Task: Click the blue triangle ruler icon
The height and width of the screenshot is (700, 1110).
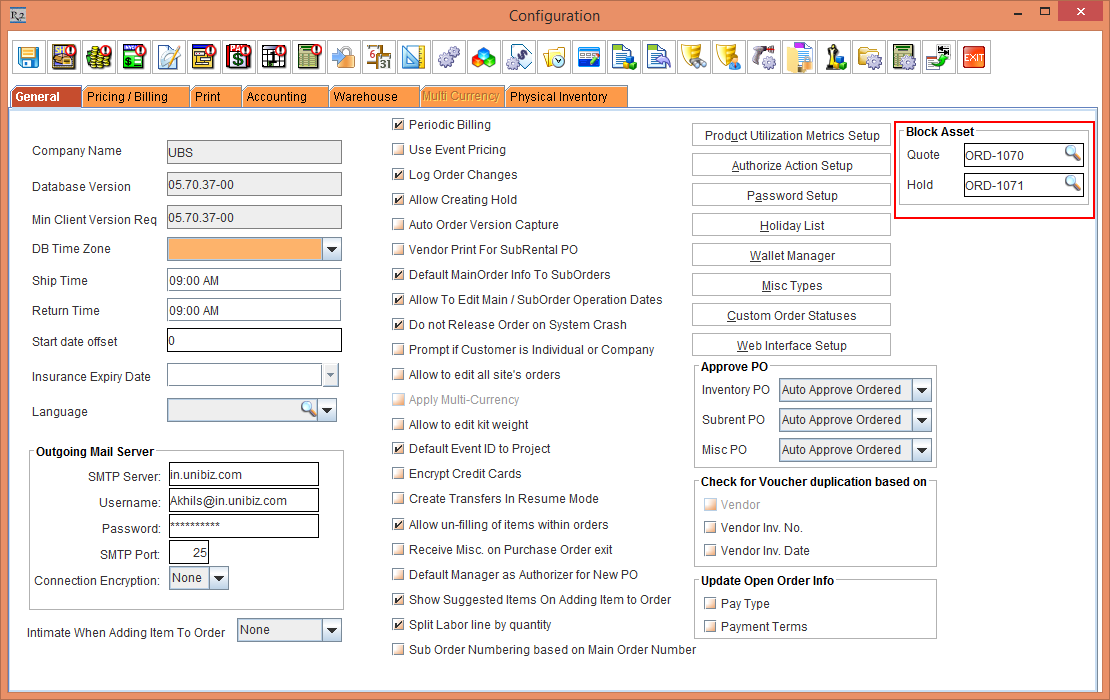Action: (x=413, y=57)
